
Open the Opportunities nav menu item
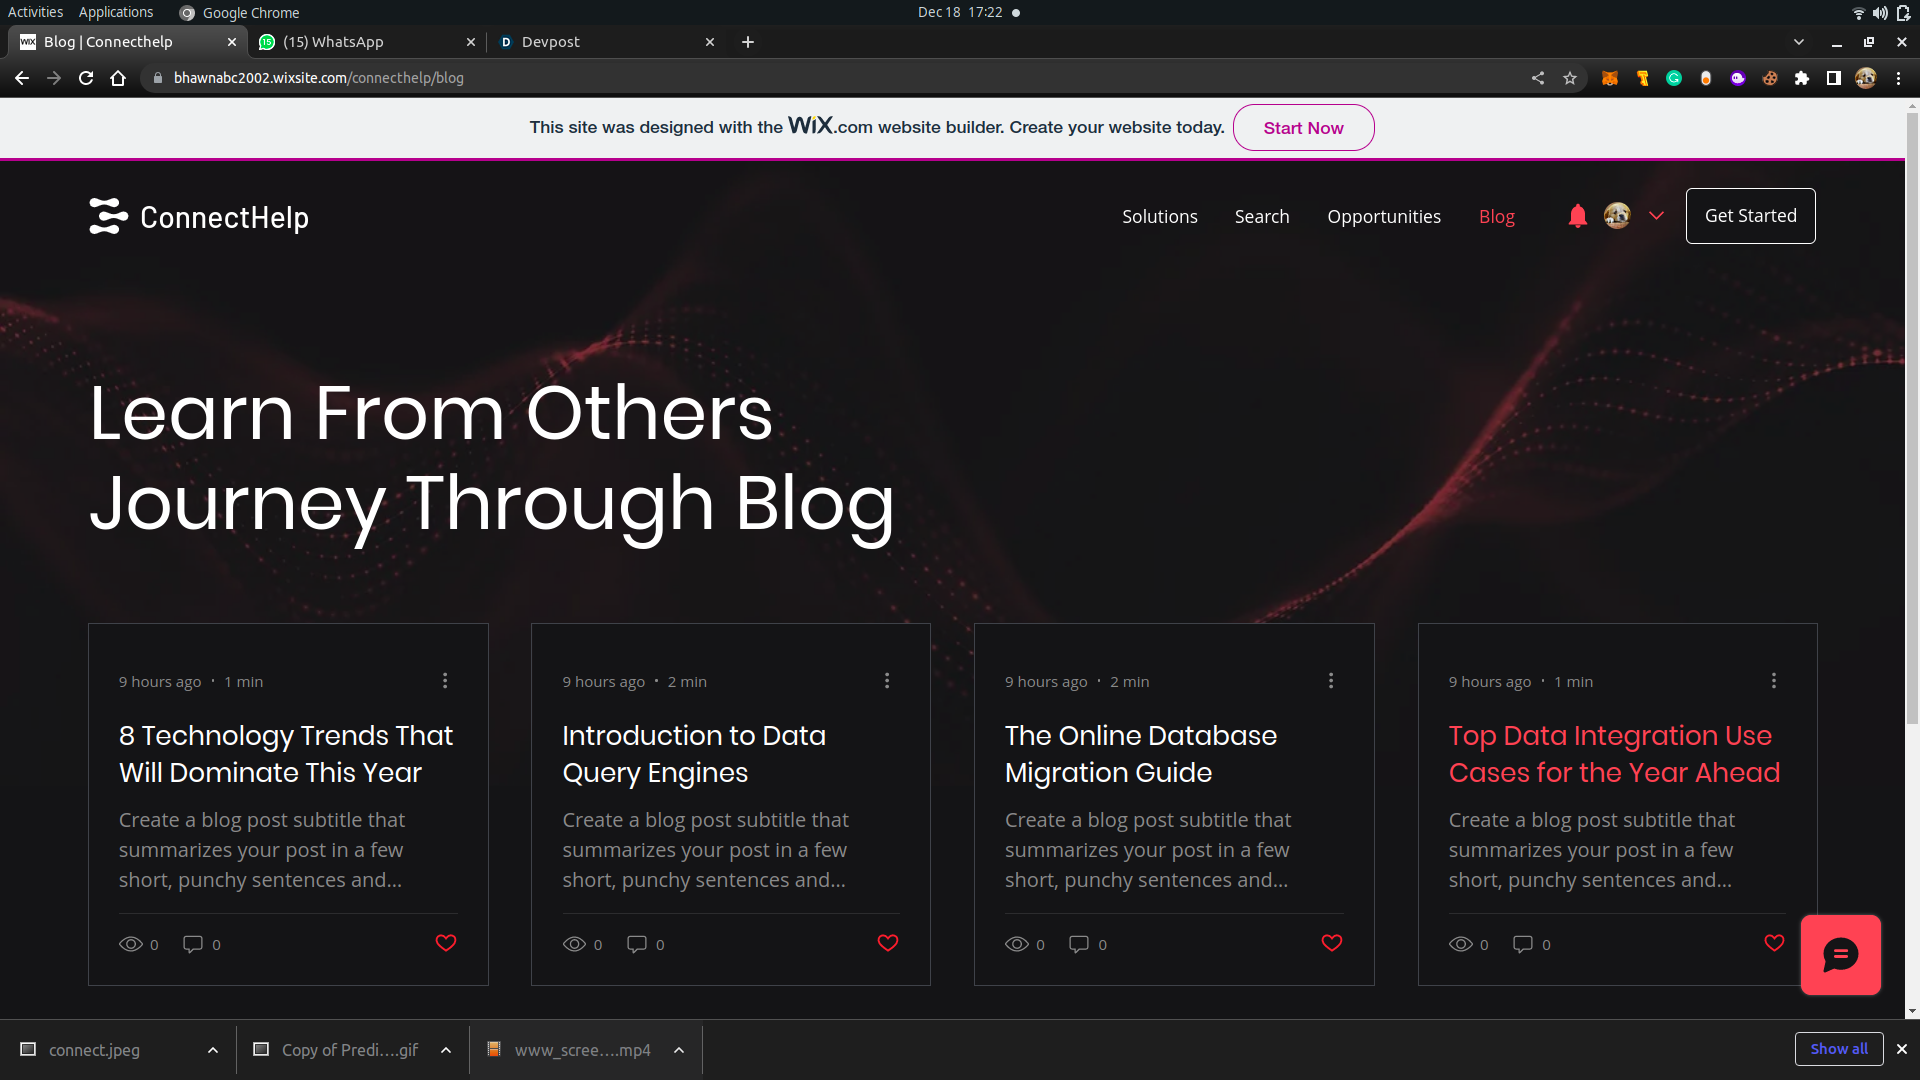click(x=1384, y=217)
